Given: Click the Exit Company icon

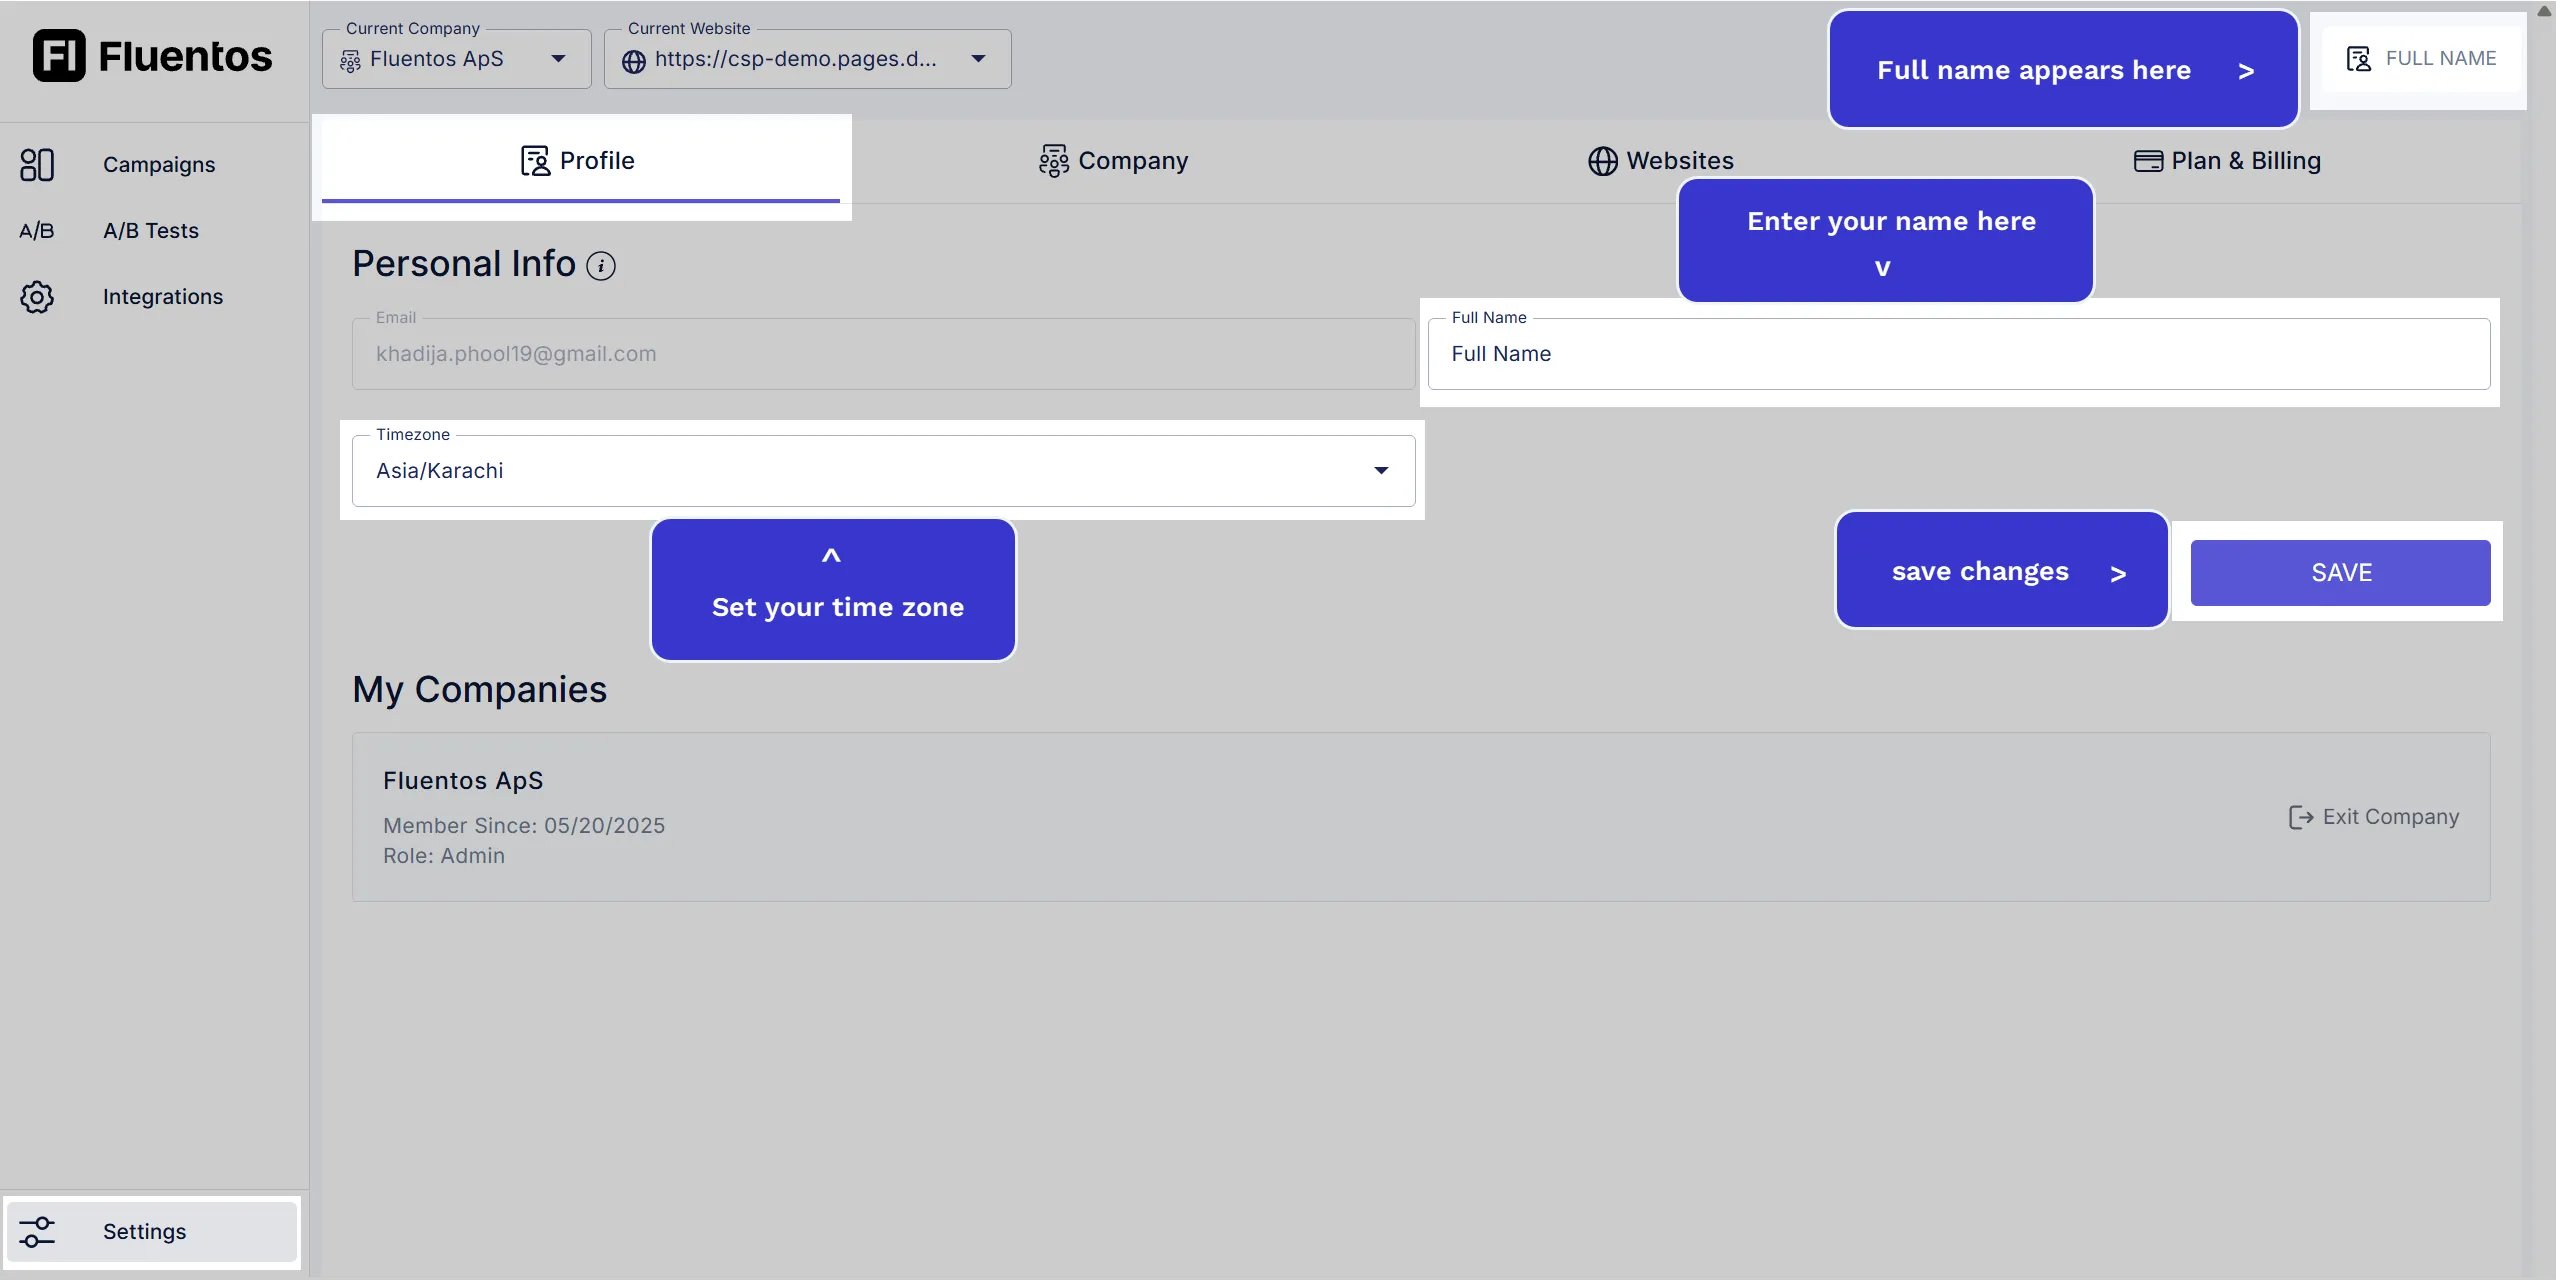Looking at the screenshot, I should 2301,817.
